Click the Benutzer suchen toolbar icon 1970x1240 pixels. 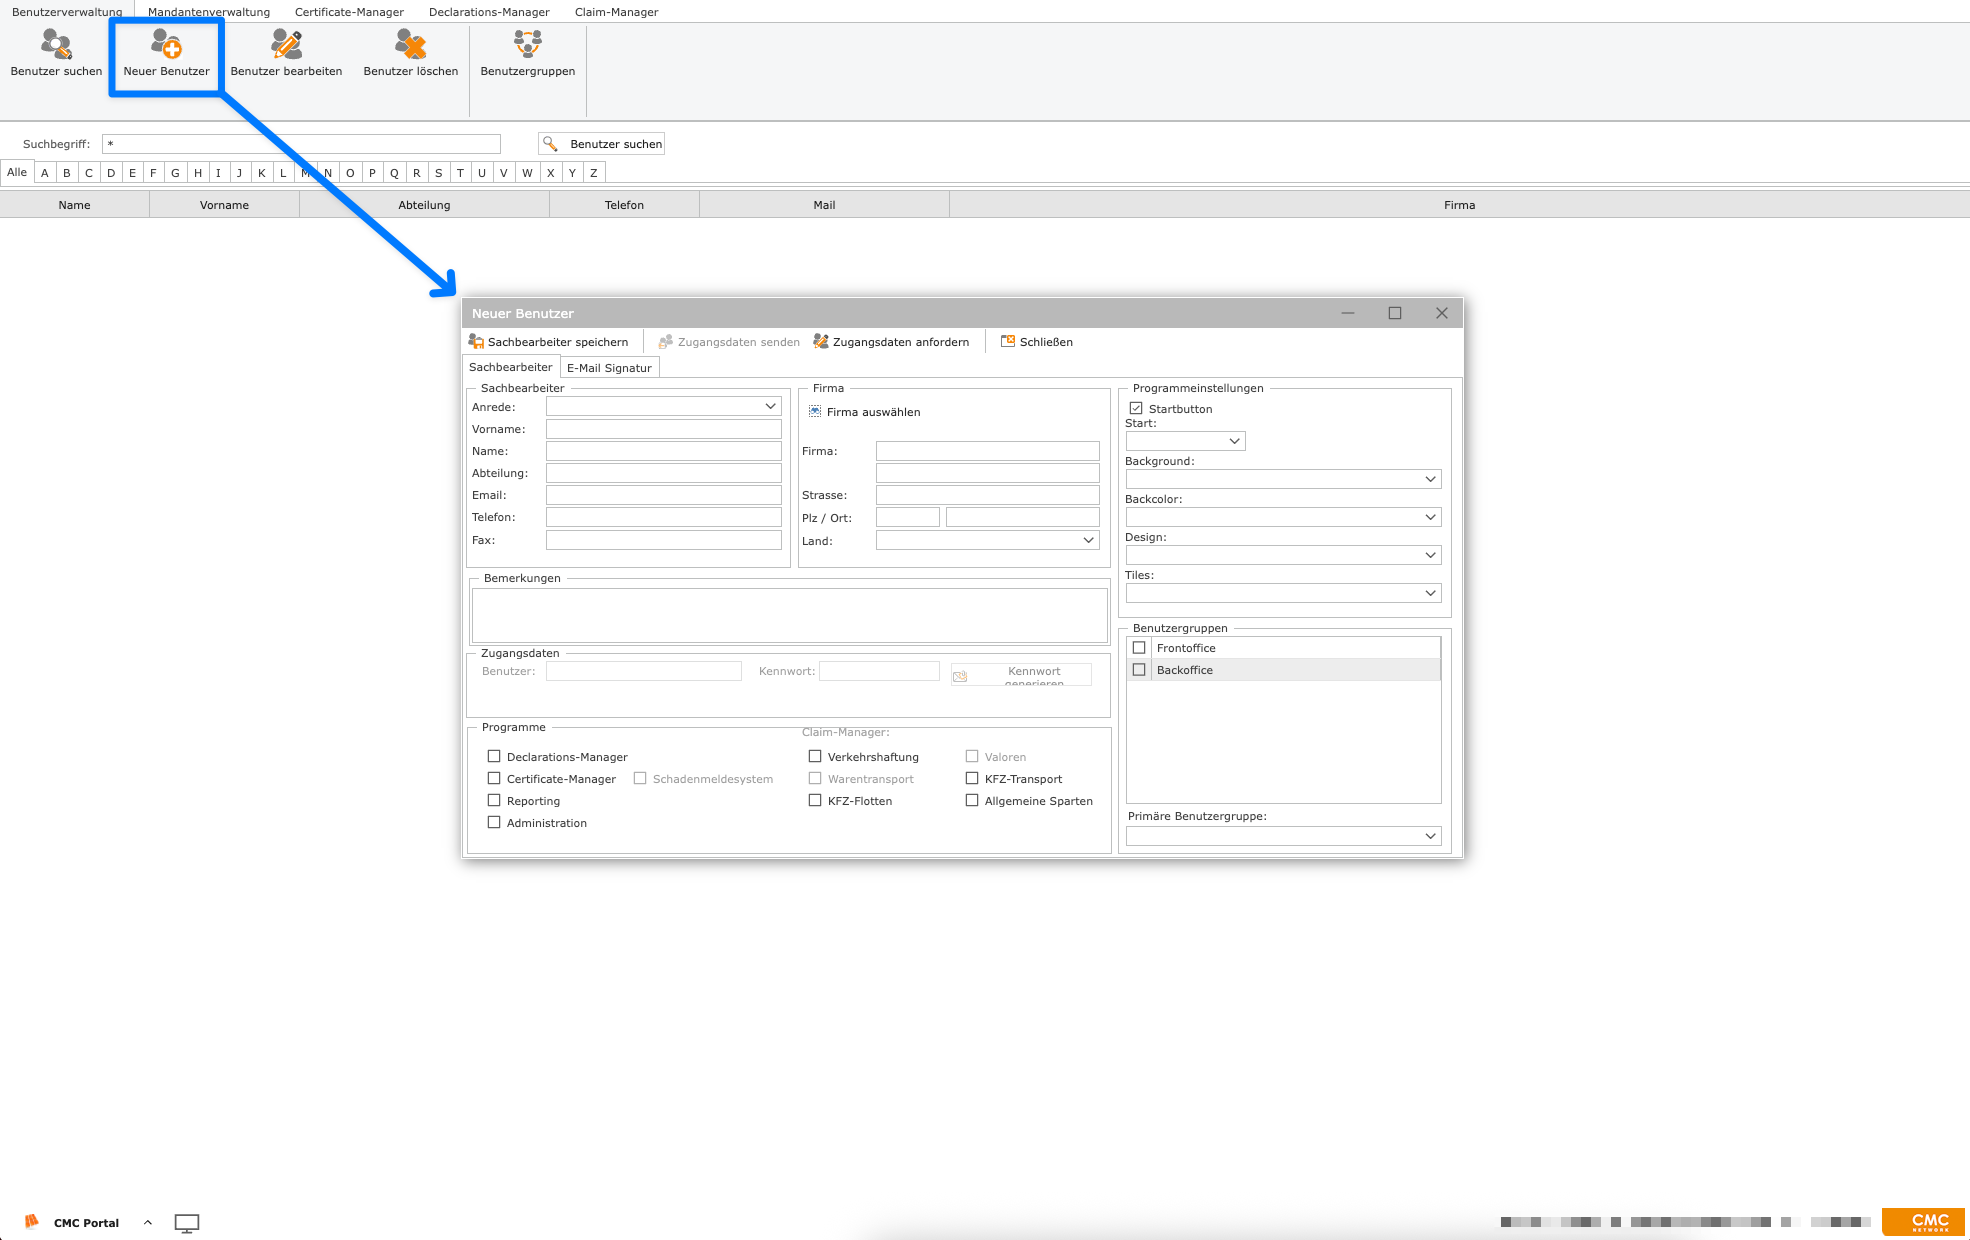(56, 45)
